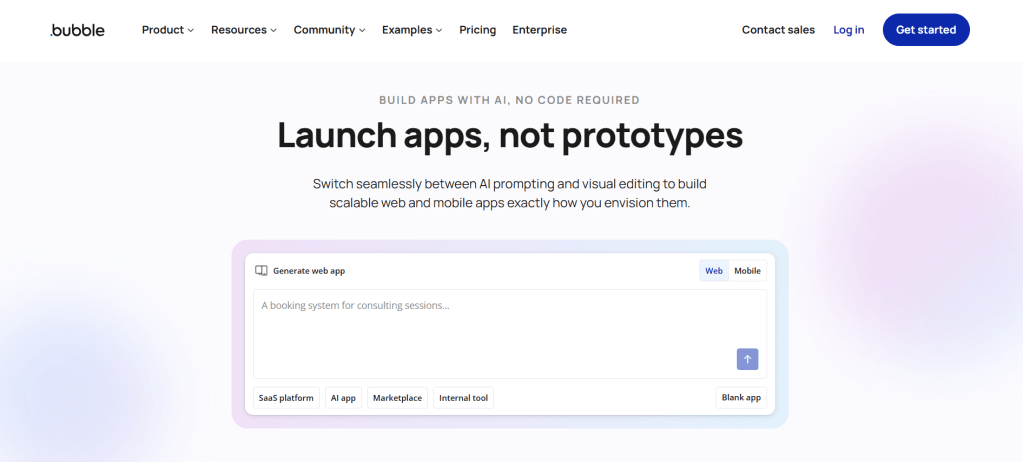
Task: Pick the Marketplace suggestion chip
Action: pos(397,398)
